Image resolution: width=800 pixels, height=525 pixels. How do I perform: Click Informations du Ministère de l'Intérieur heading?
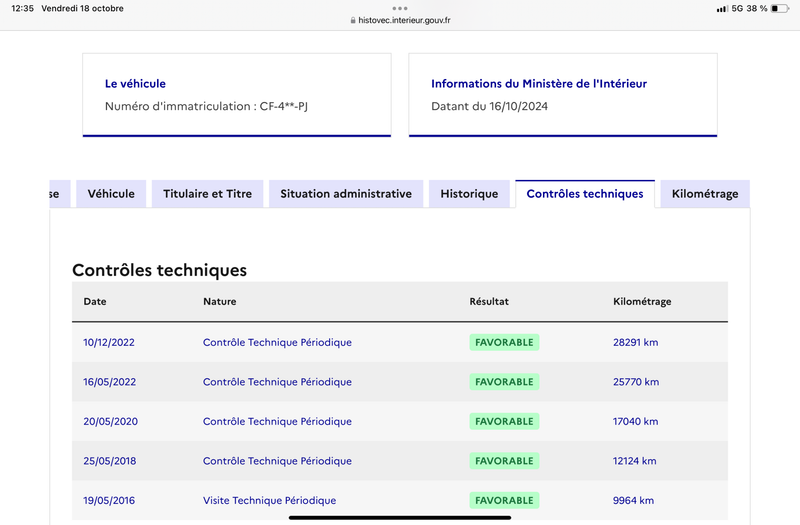coord(539,84)
